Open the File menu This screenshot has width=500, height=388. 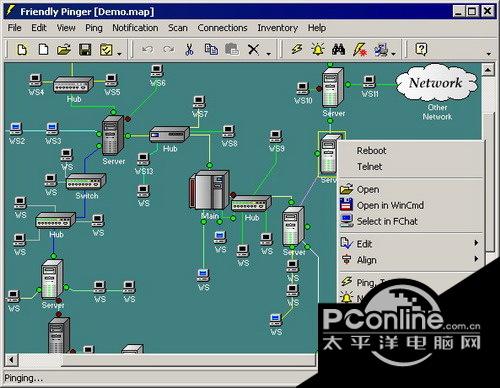coord(14,28)
